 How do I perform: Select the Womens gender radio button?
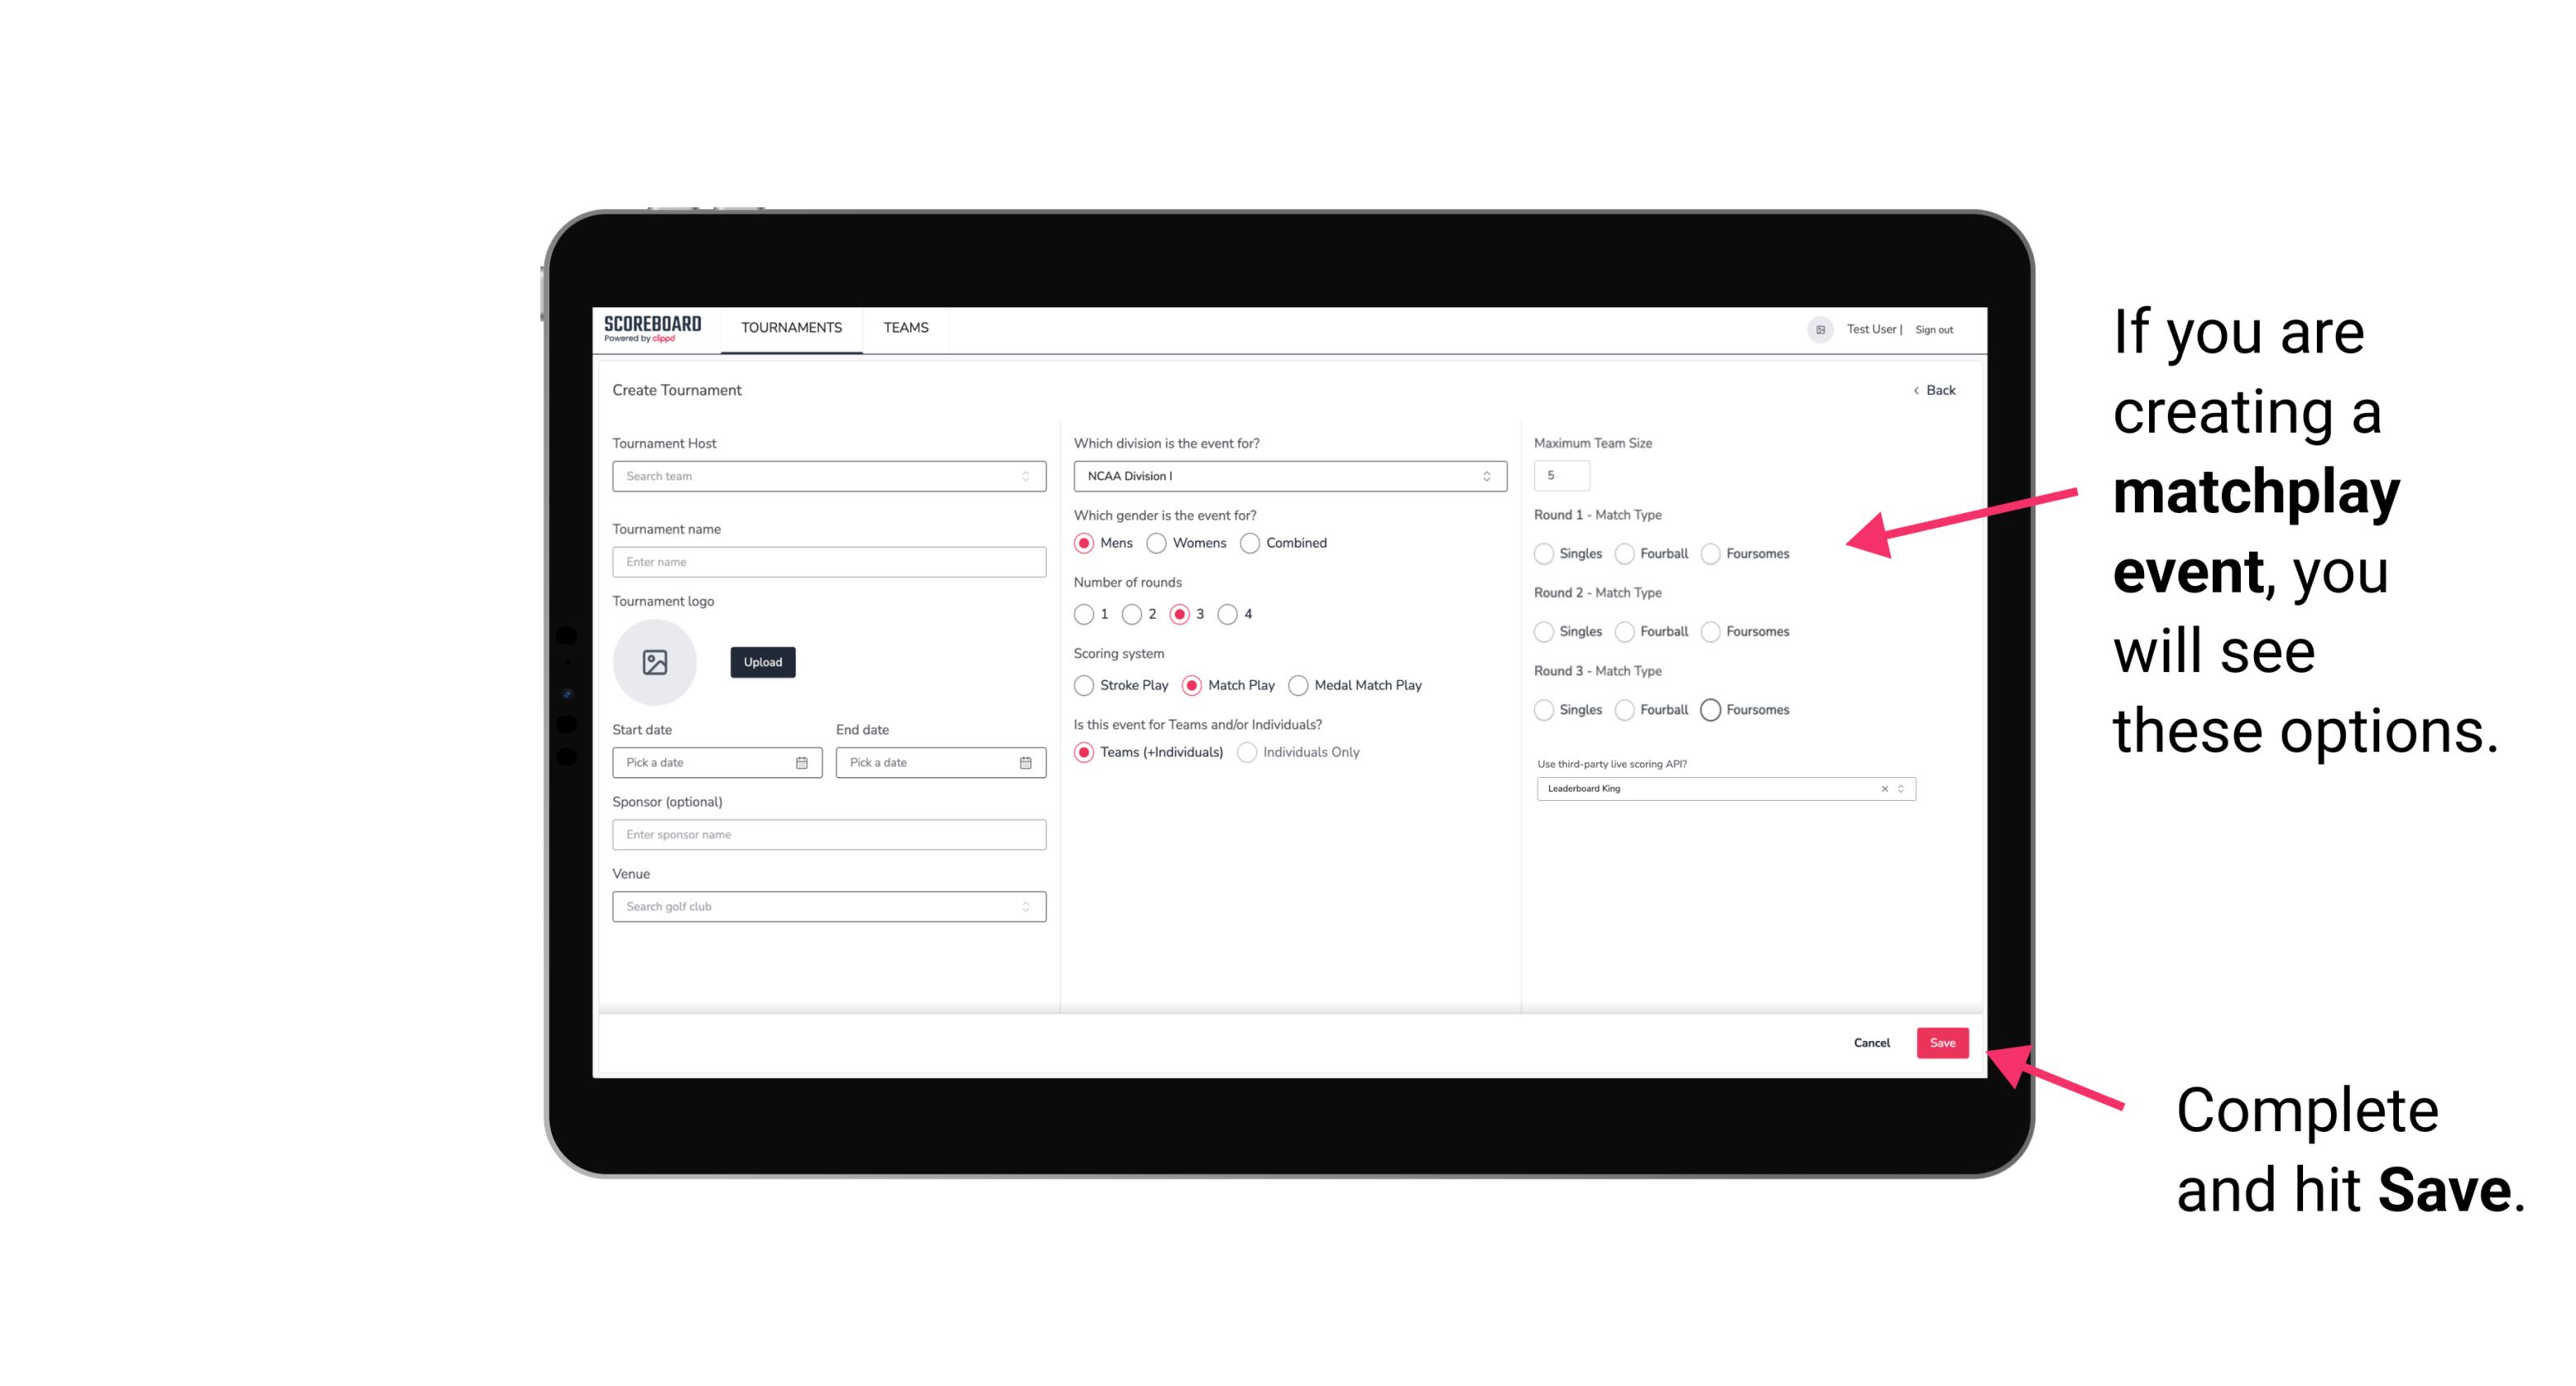pyautogui.click(x=1158, y=543)
